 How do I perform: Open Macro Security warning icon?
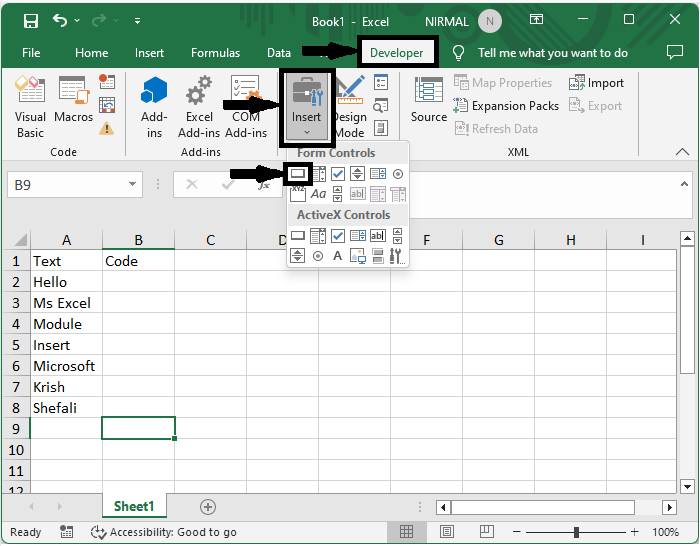click(106, 129)
